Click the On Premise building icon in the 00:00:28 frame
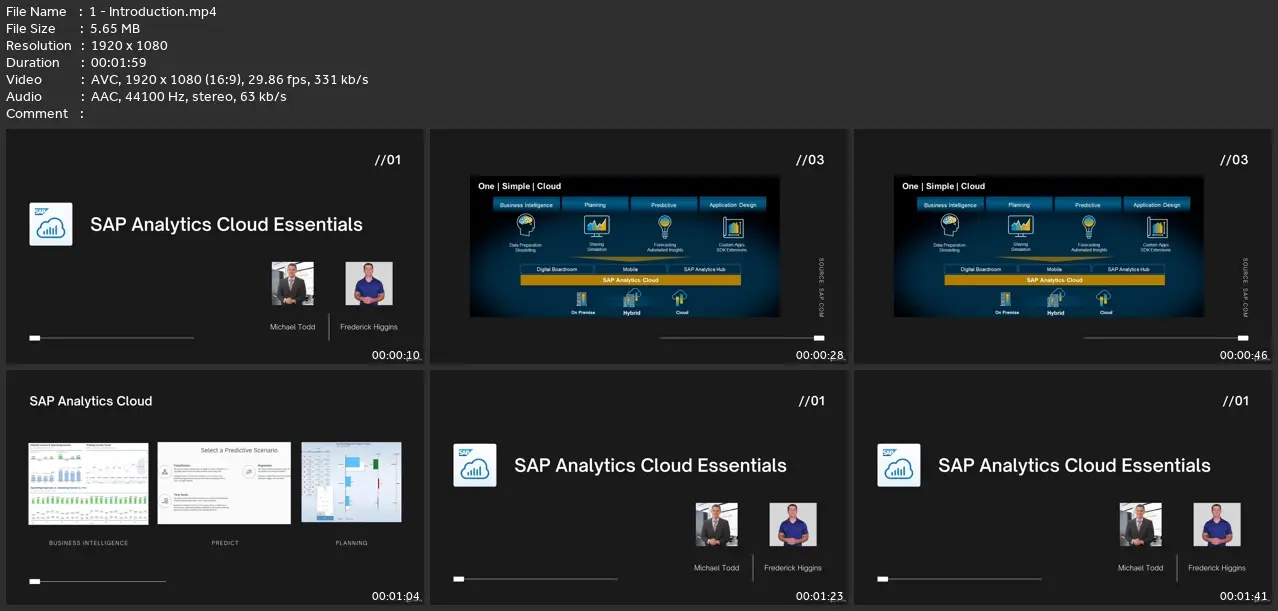1278x611 pixels. point(581,299)
